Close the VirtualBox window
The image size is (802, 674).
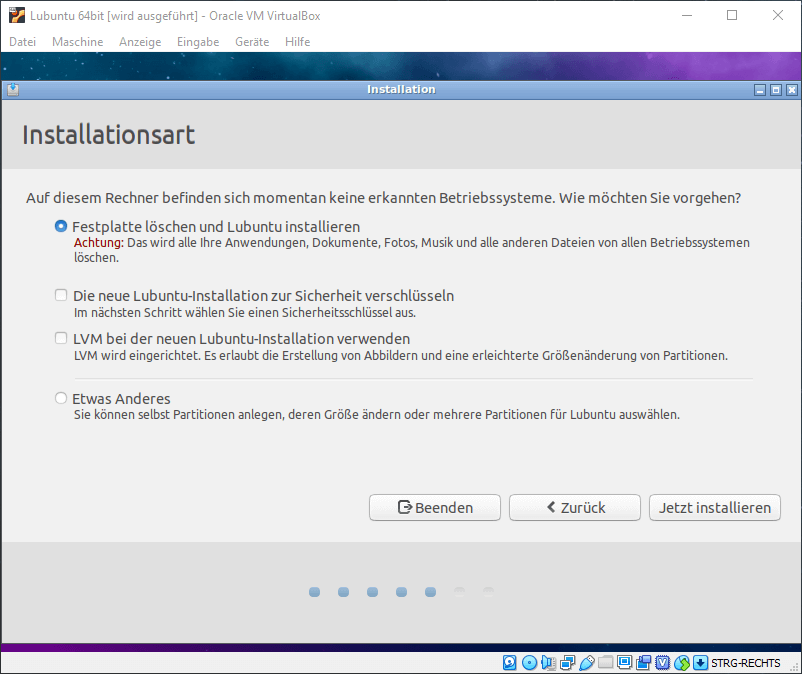pyautogui.click(x=777, y=15)
